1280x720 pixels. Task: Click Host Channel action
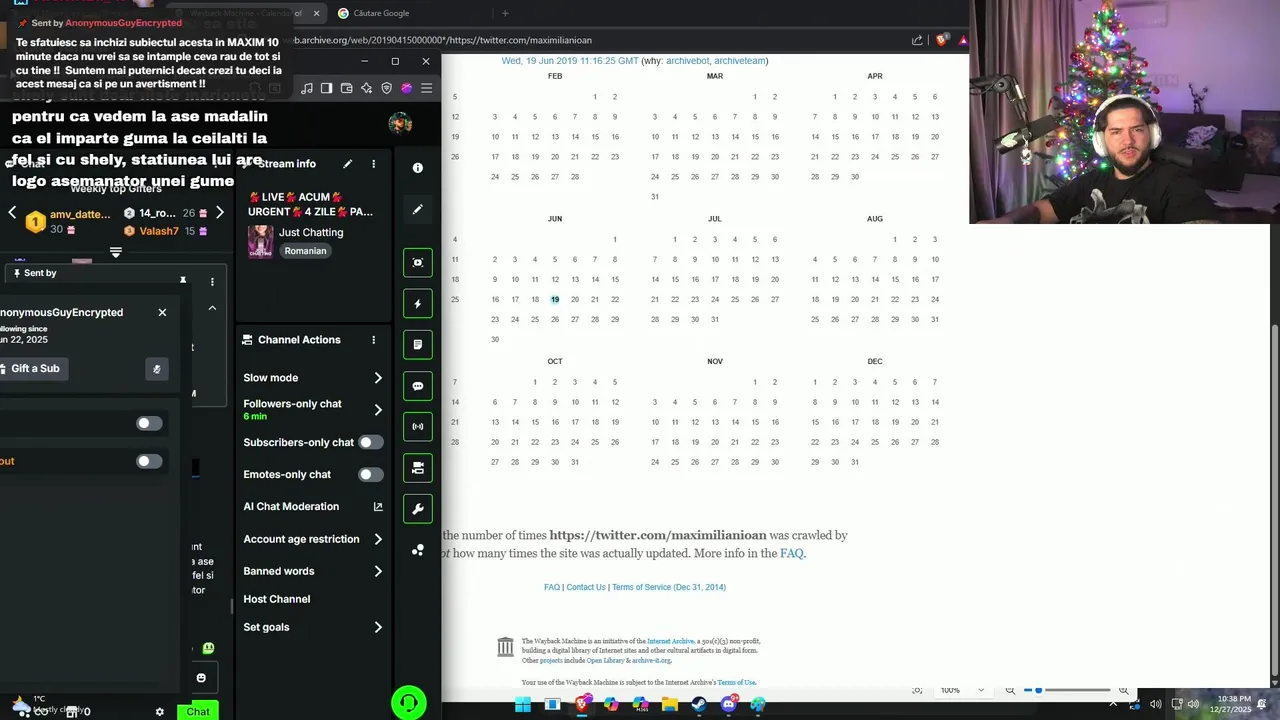pos(277,599)
